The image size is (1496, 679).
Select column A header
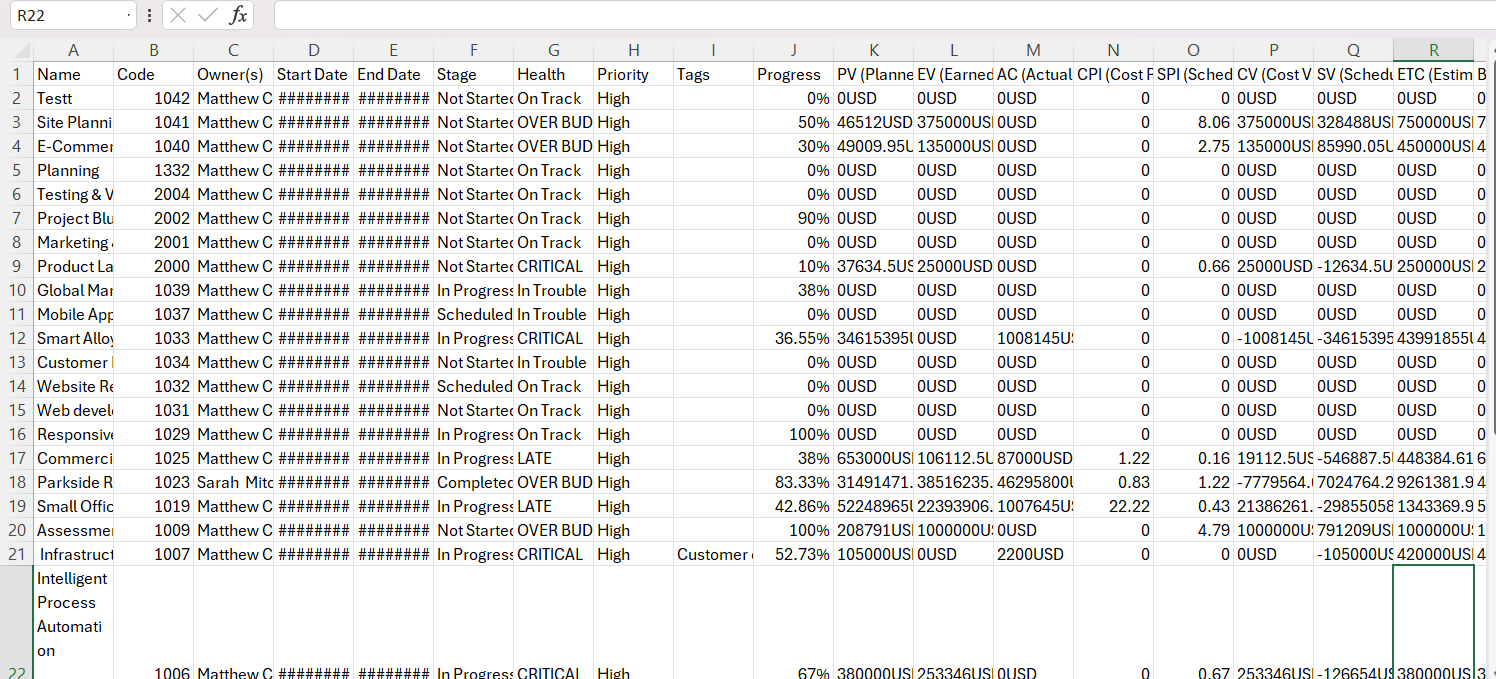click(x=73, y=50)
